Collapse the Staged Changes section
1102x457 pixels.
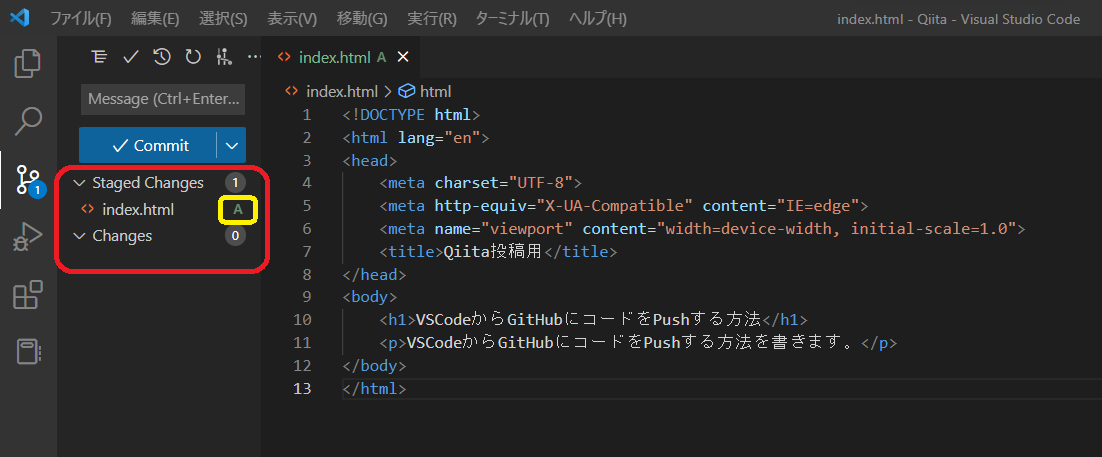(79, 183)
